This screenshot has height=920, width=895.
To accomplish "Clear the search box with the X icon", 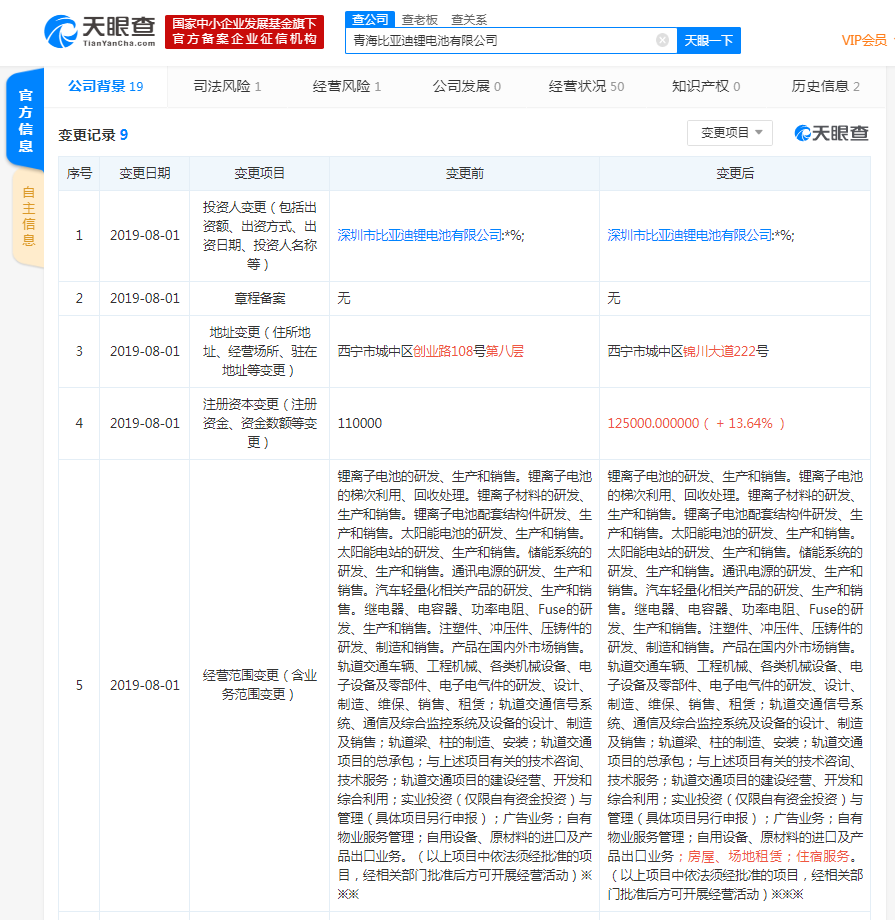I will [662, 40].
